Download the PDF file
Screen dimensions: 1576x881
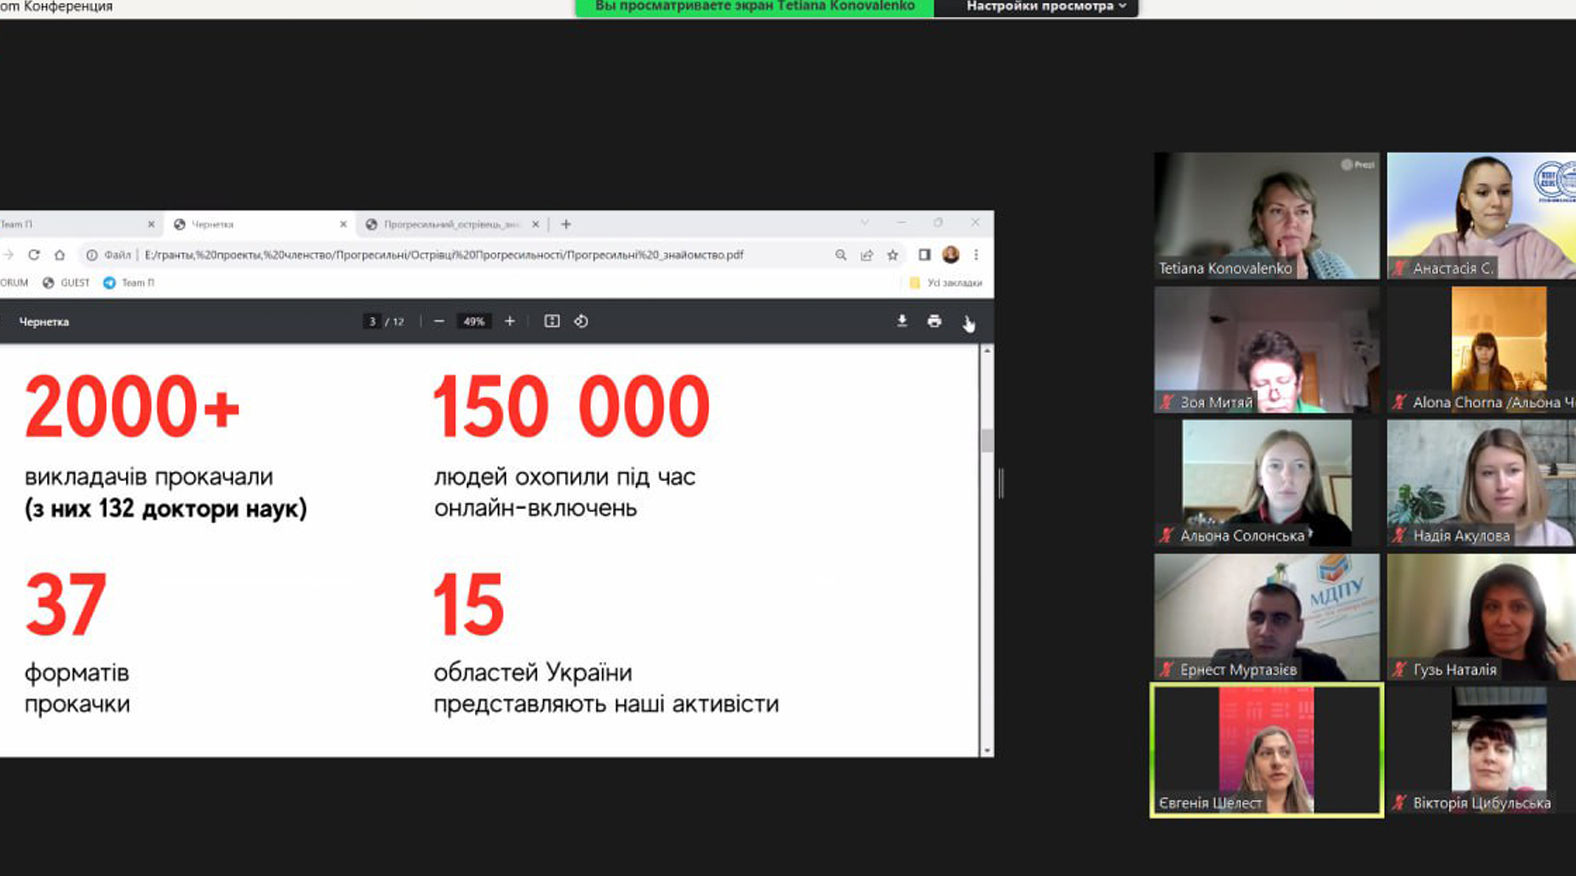pos(902,321)
